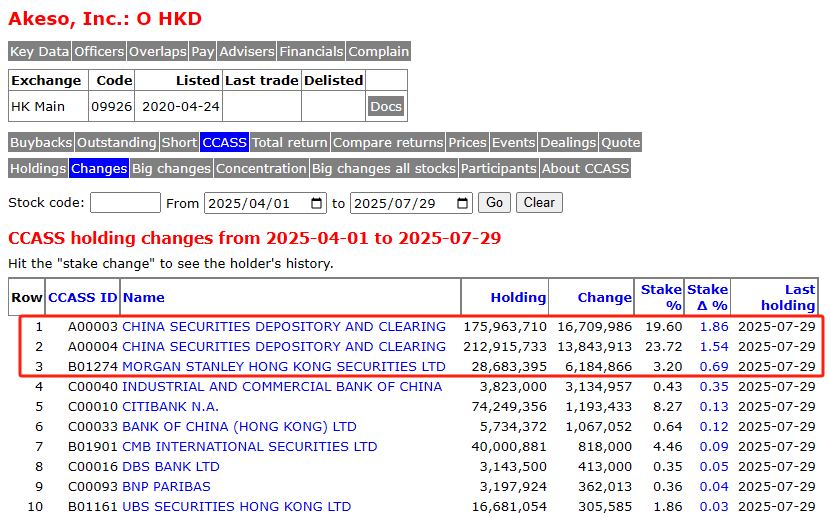830x517 pixels.
Task: Click stake change 1.86 for row 1
Action: pyautogui.click(x=714, y=326)
